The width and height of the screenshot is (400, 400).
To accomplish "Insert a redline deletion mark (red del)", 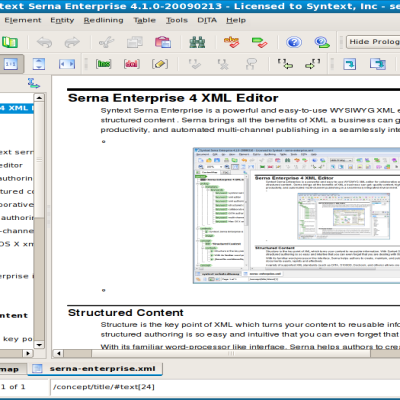I will coord(131,64).
